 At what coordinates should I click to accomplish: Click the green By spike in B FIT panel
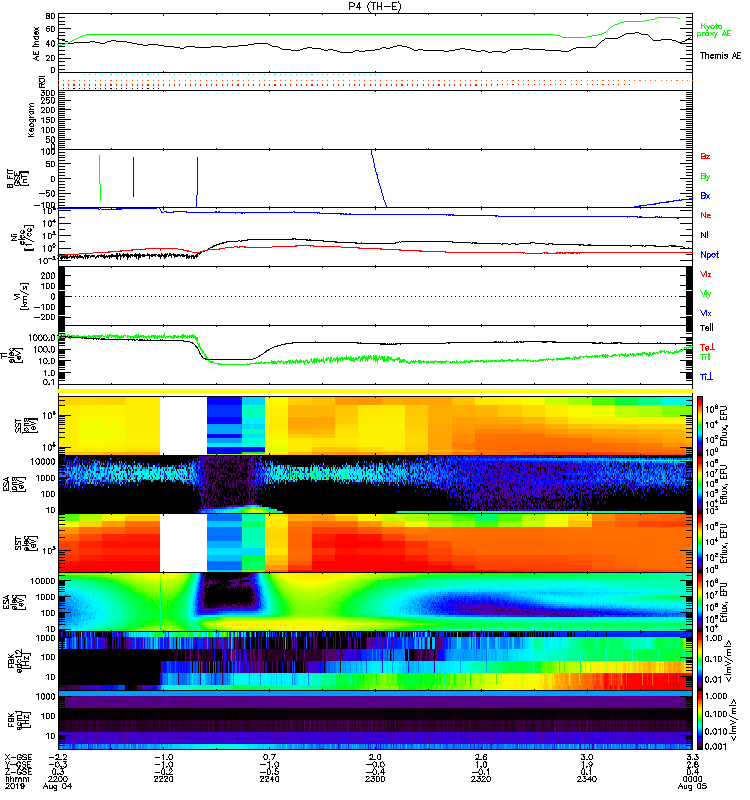100,178
